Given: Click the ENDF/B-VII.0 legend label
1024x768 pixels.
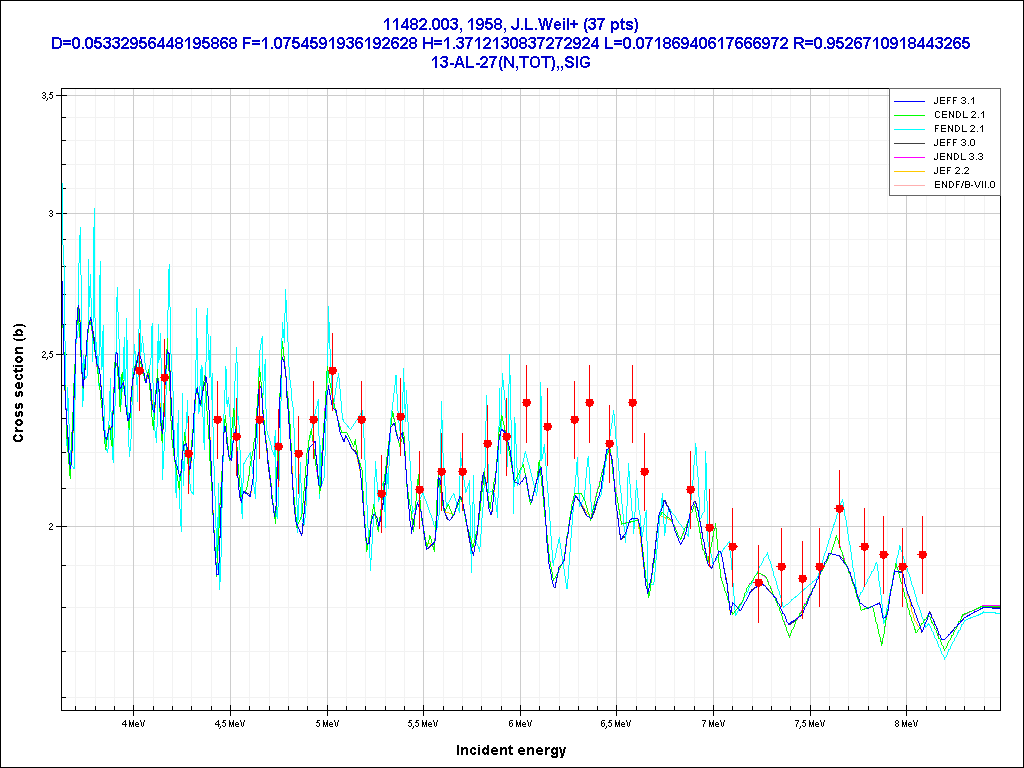Looking at the screenshot, I should click(964, 185).
